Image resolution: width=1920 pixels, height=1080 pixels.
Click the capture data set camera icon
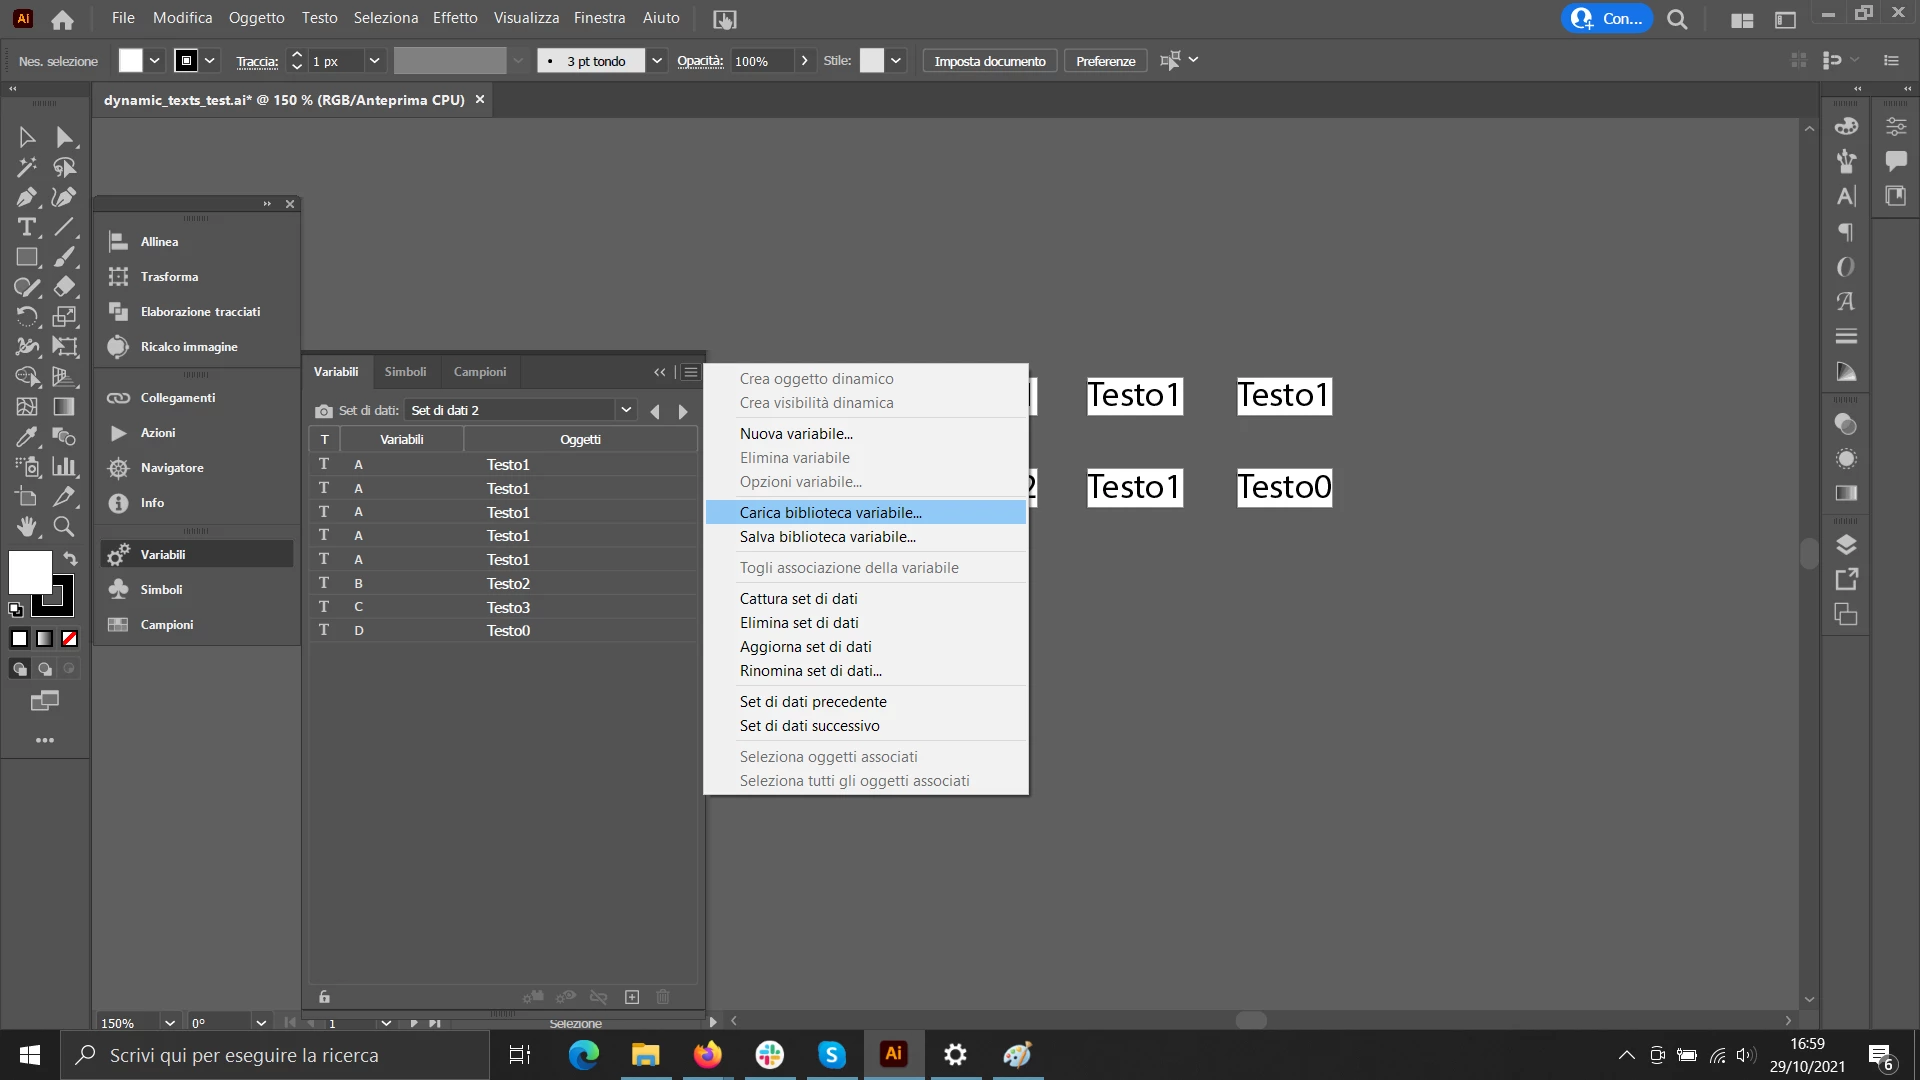point(323,411)
